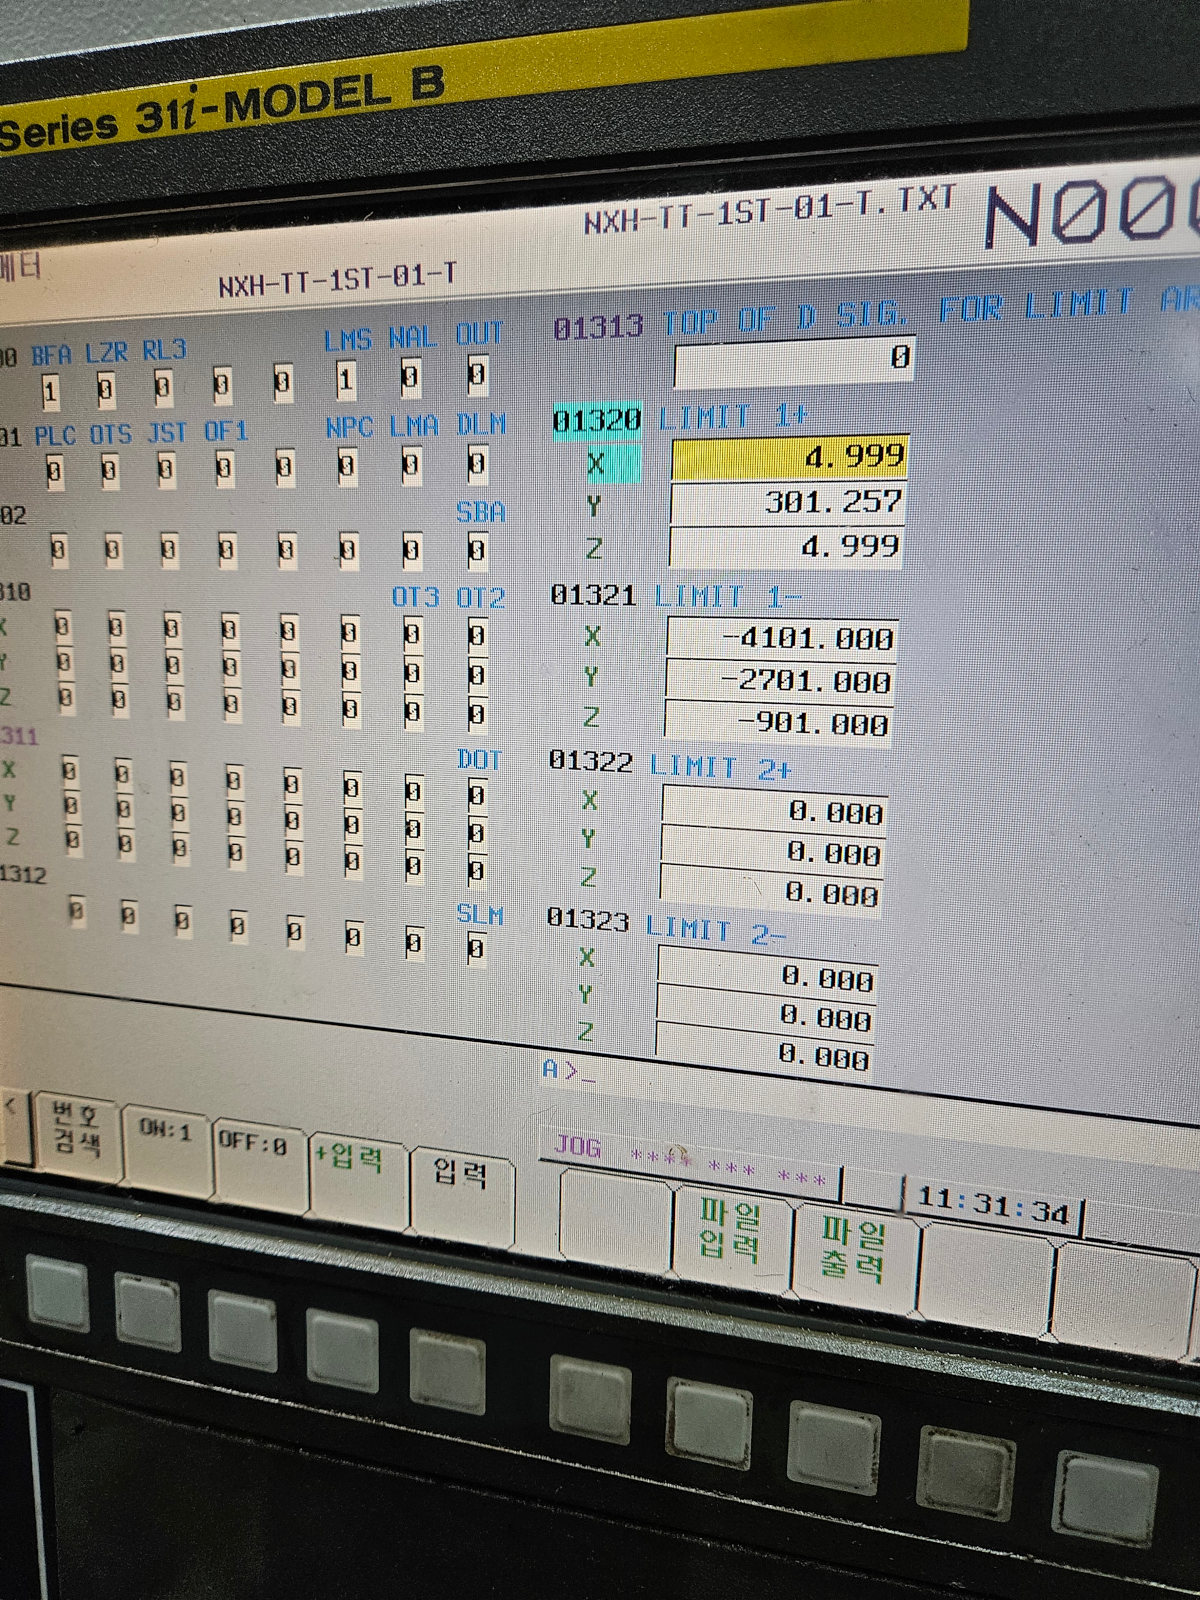Select the LIMIT 1- X value -4101.000
1200x1600 pixels.
(782, 638)
